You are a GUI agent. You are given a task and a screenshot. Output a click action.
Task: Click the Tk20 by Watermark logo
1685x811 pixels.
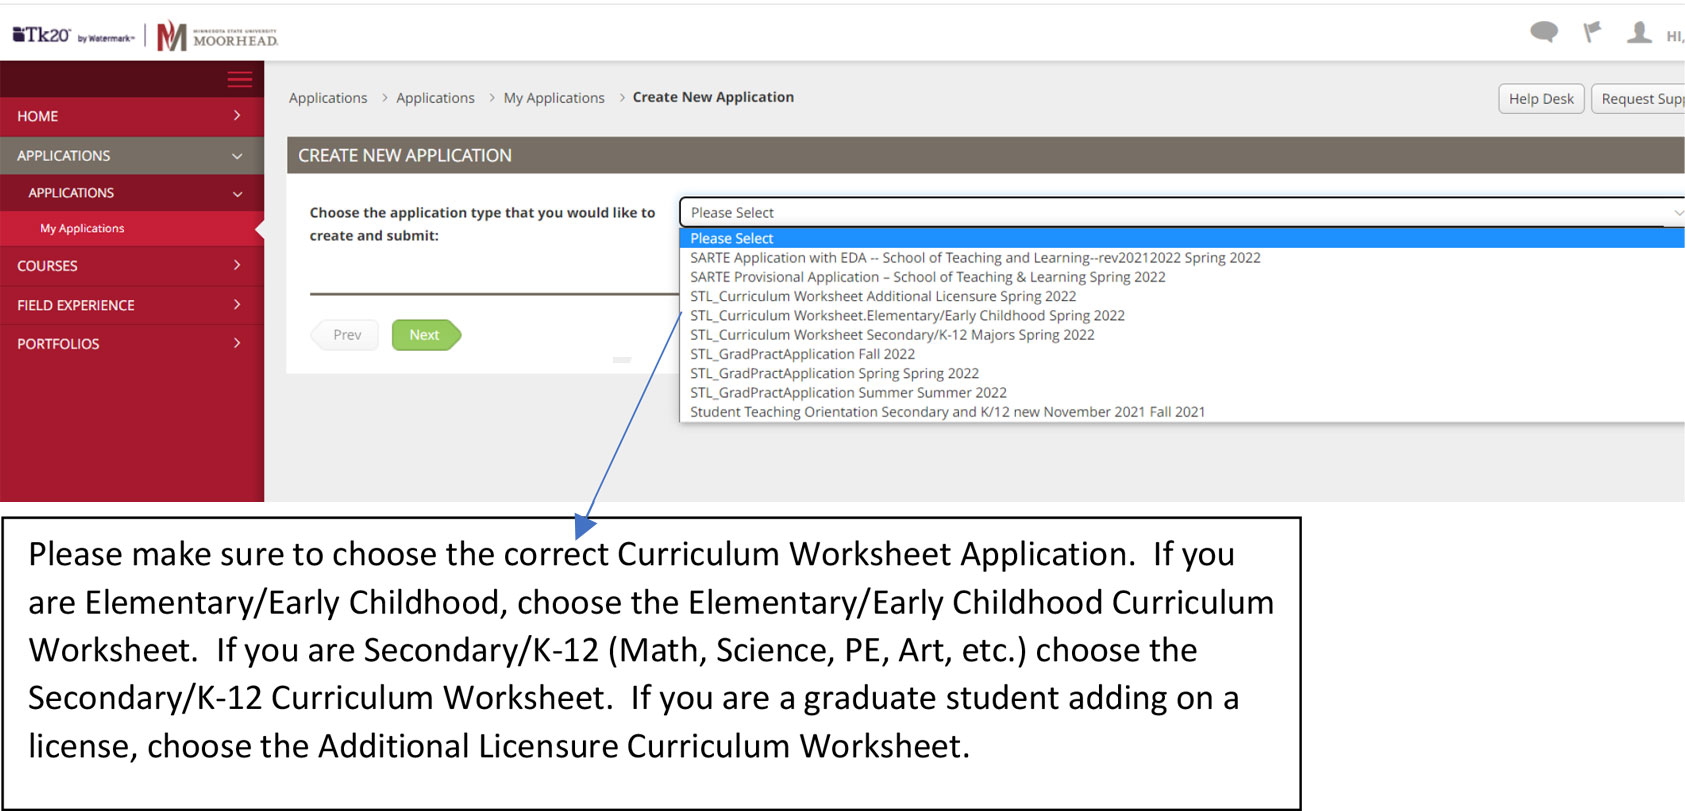click(x=73, y=36)
